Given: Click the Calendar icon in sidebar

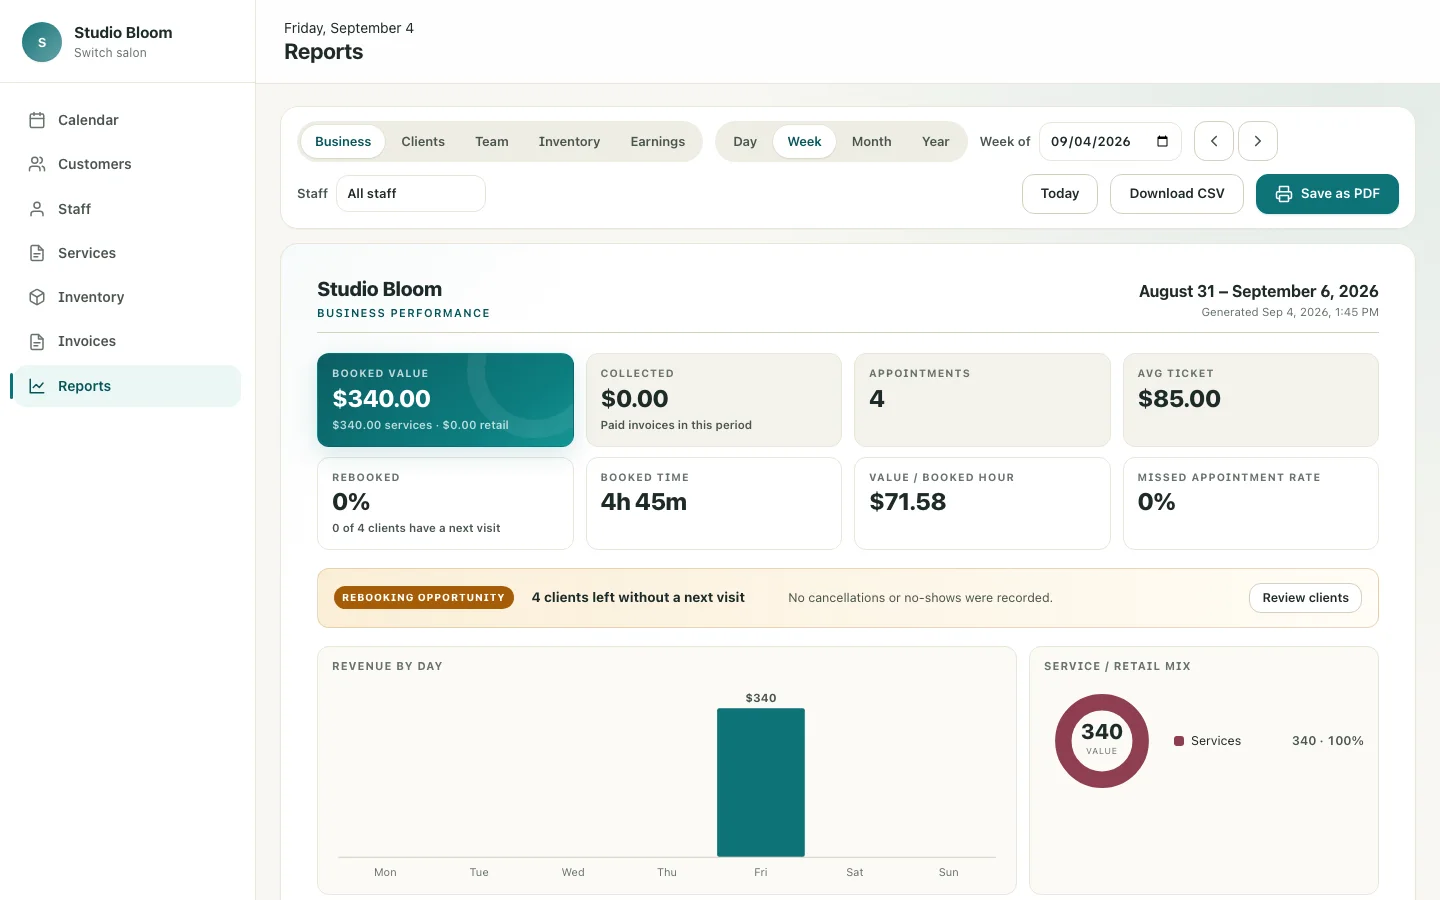Looking at the screenshot, I should coord(37,120).
